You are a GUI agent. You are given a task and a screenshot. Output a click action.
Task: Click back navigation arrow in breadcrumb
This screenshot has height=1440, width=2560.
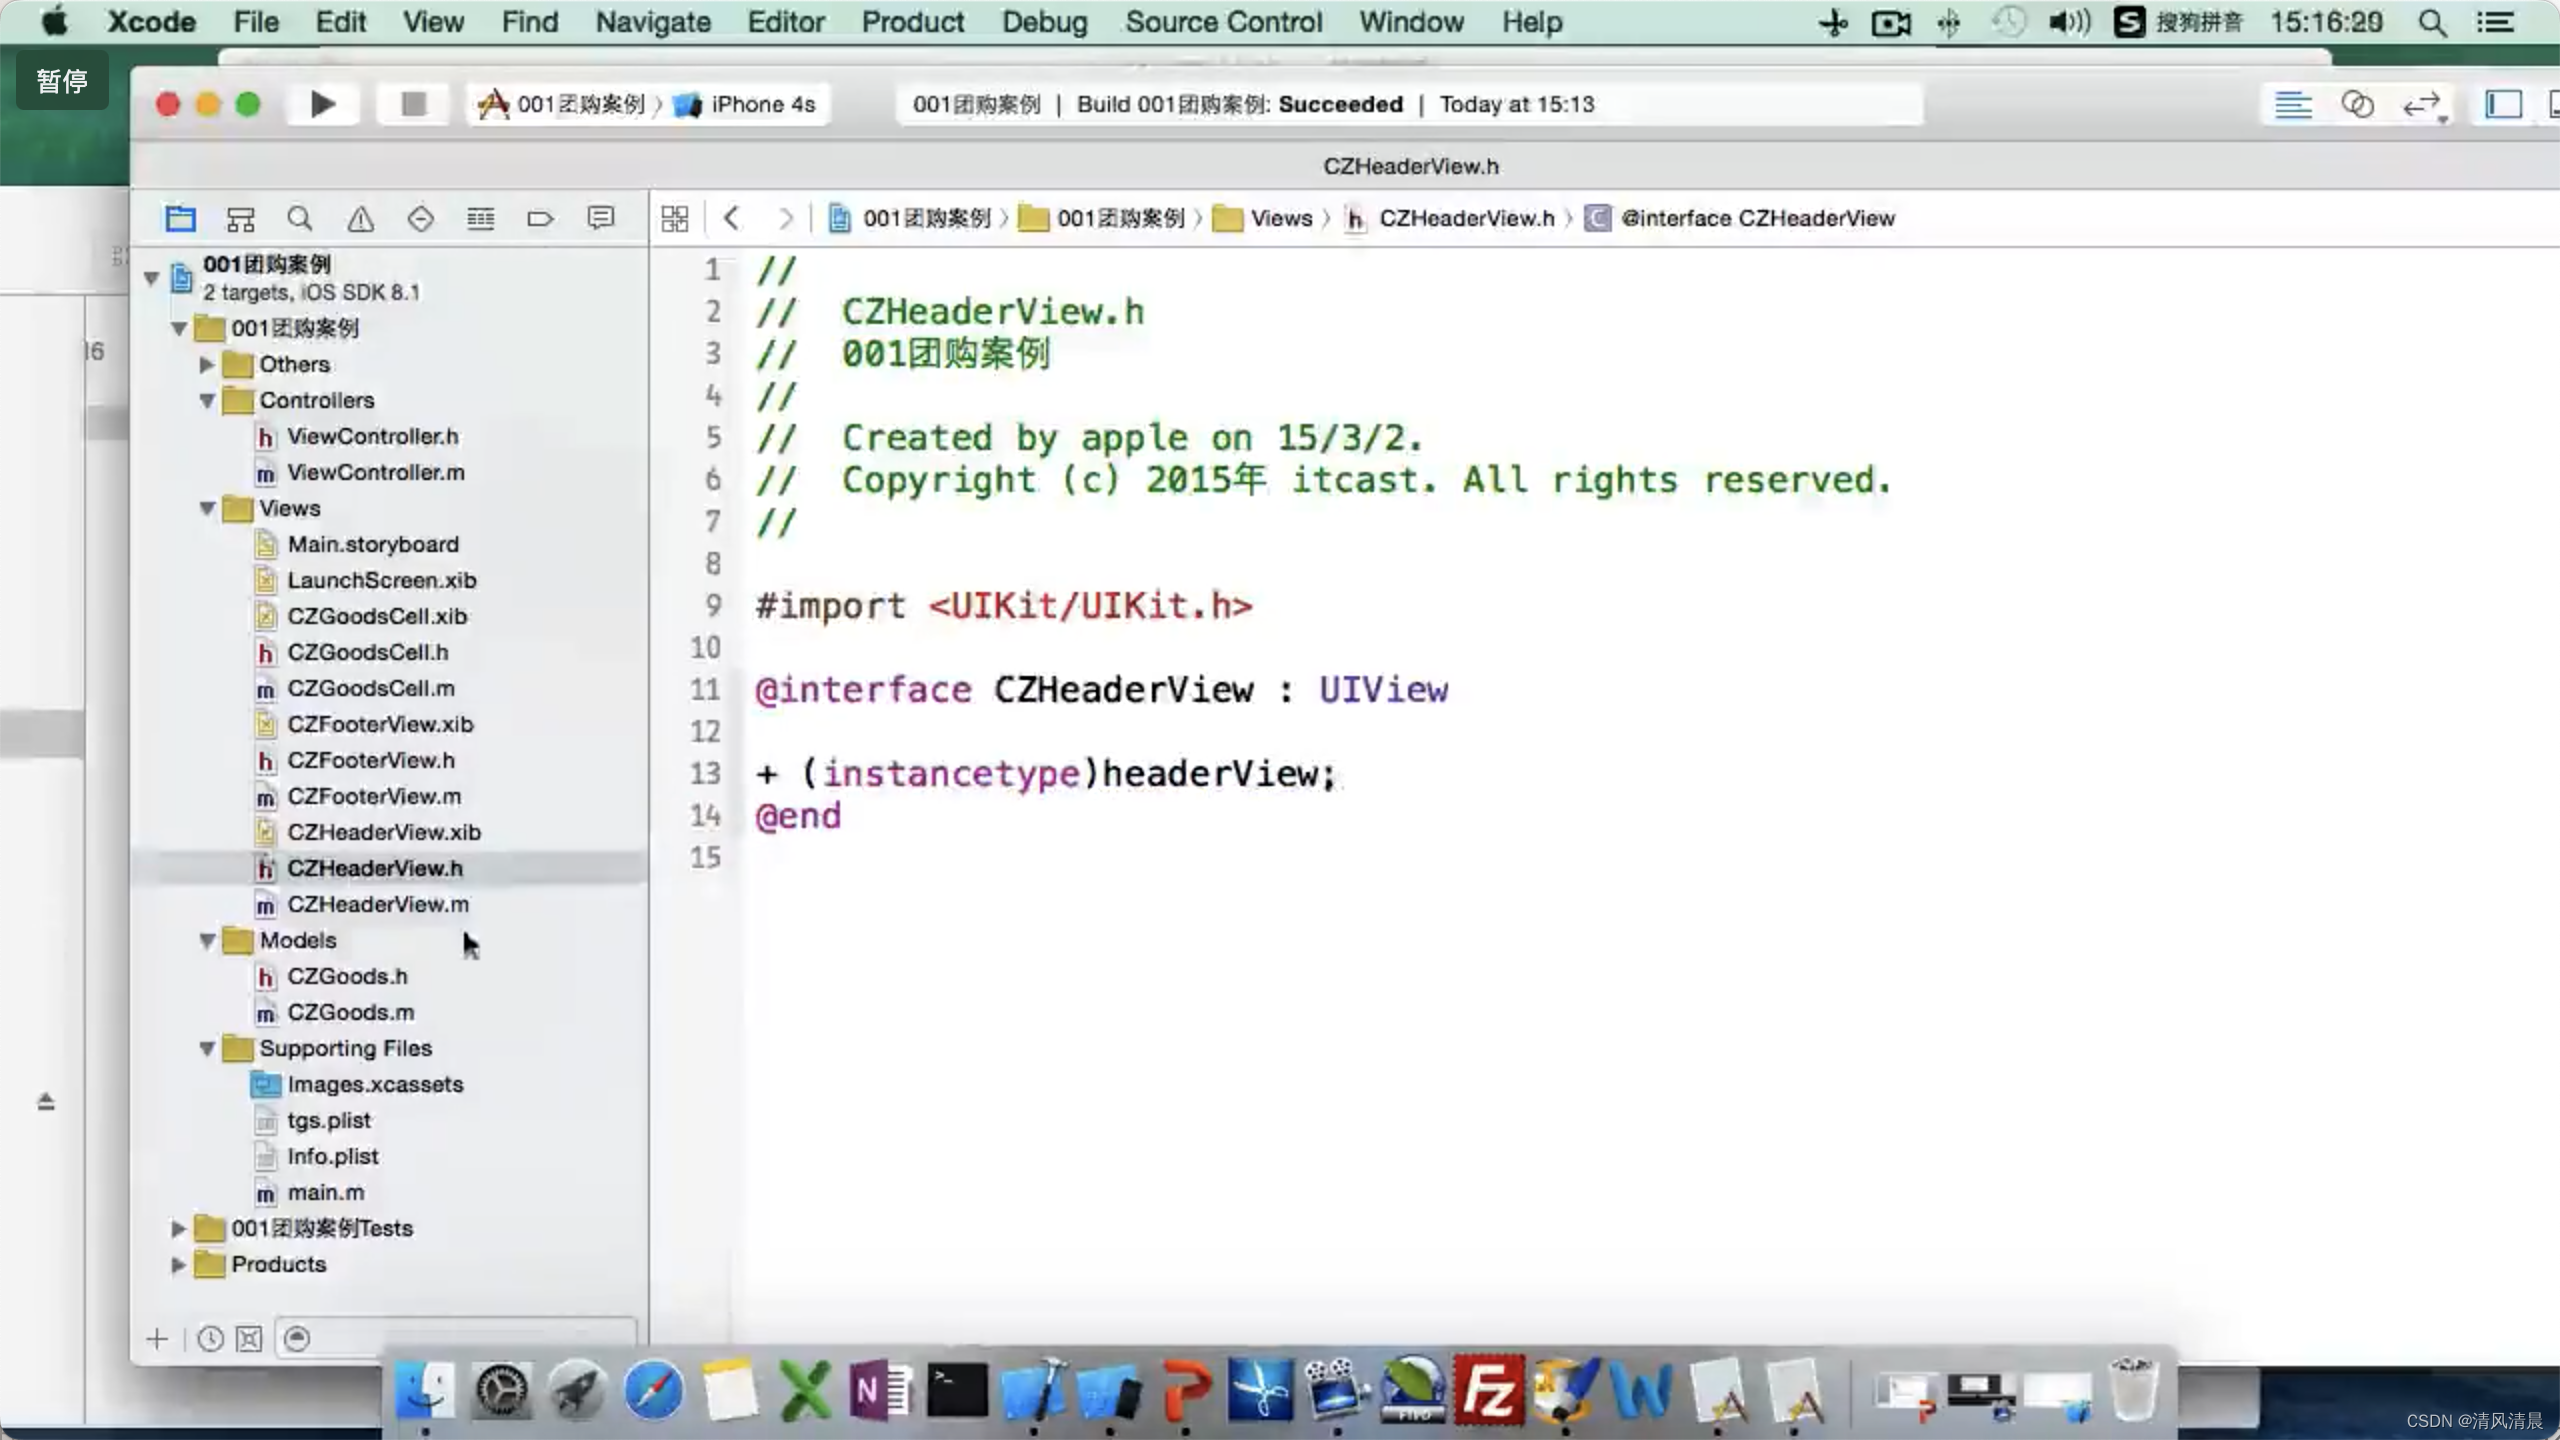(x=730, y=218)
